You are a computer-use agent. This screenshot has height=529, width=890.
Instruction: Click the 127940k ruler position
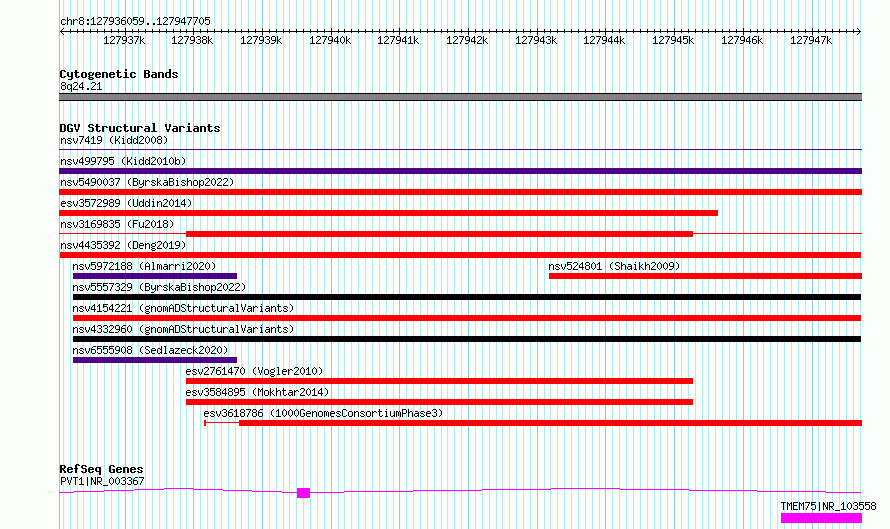click(330, 40)
